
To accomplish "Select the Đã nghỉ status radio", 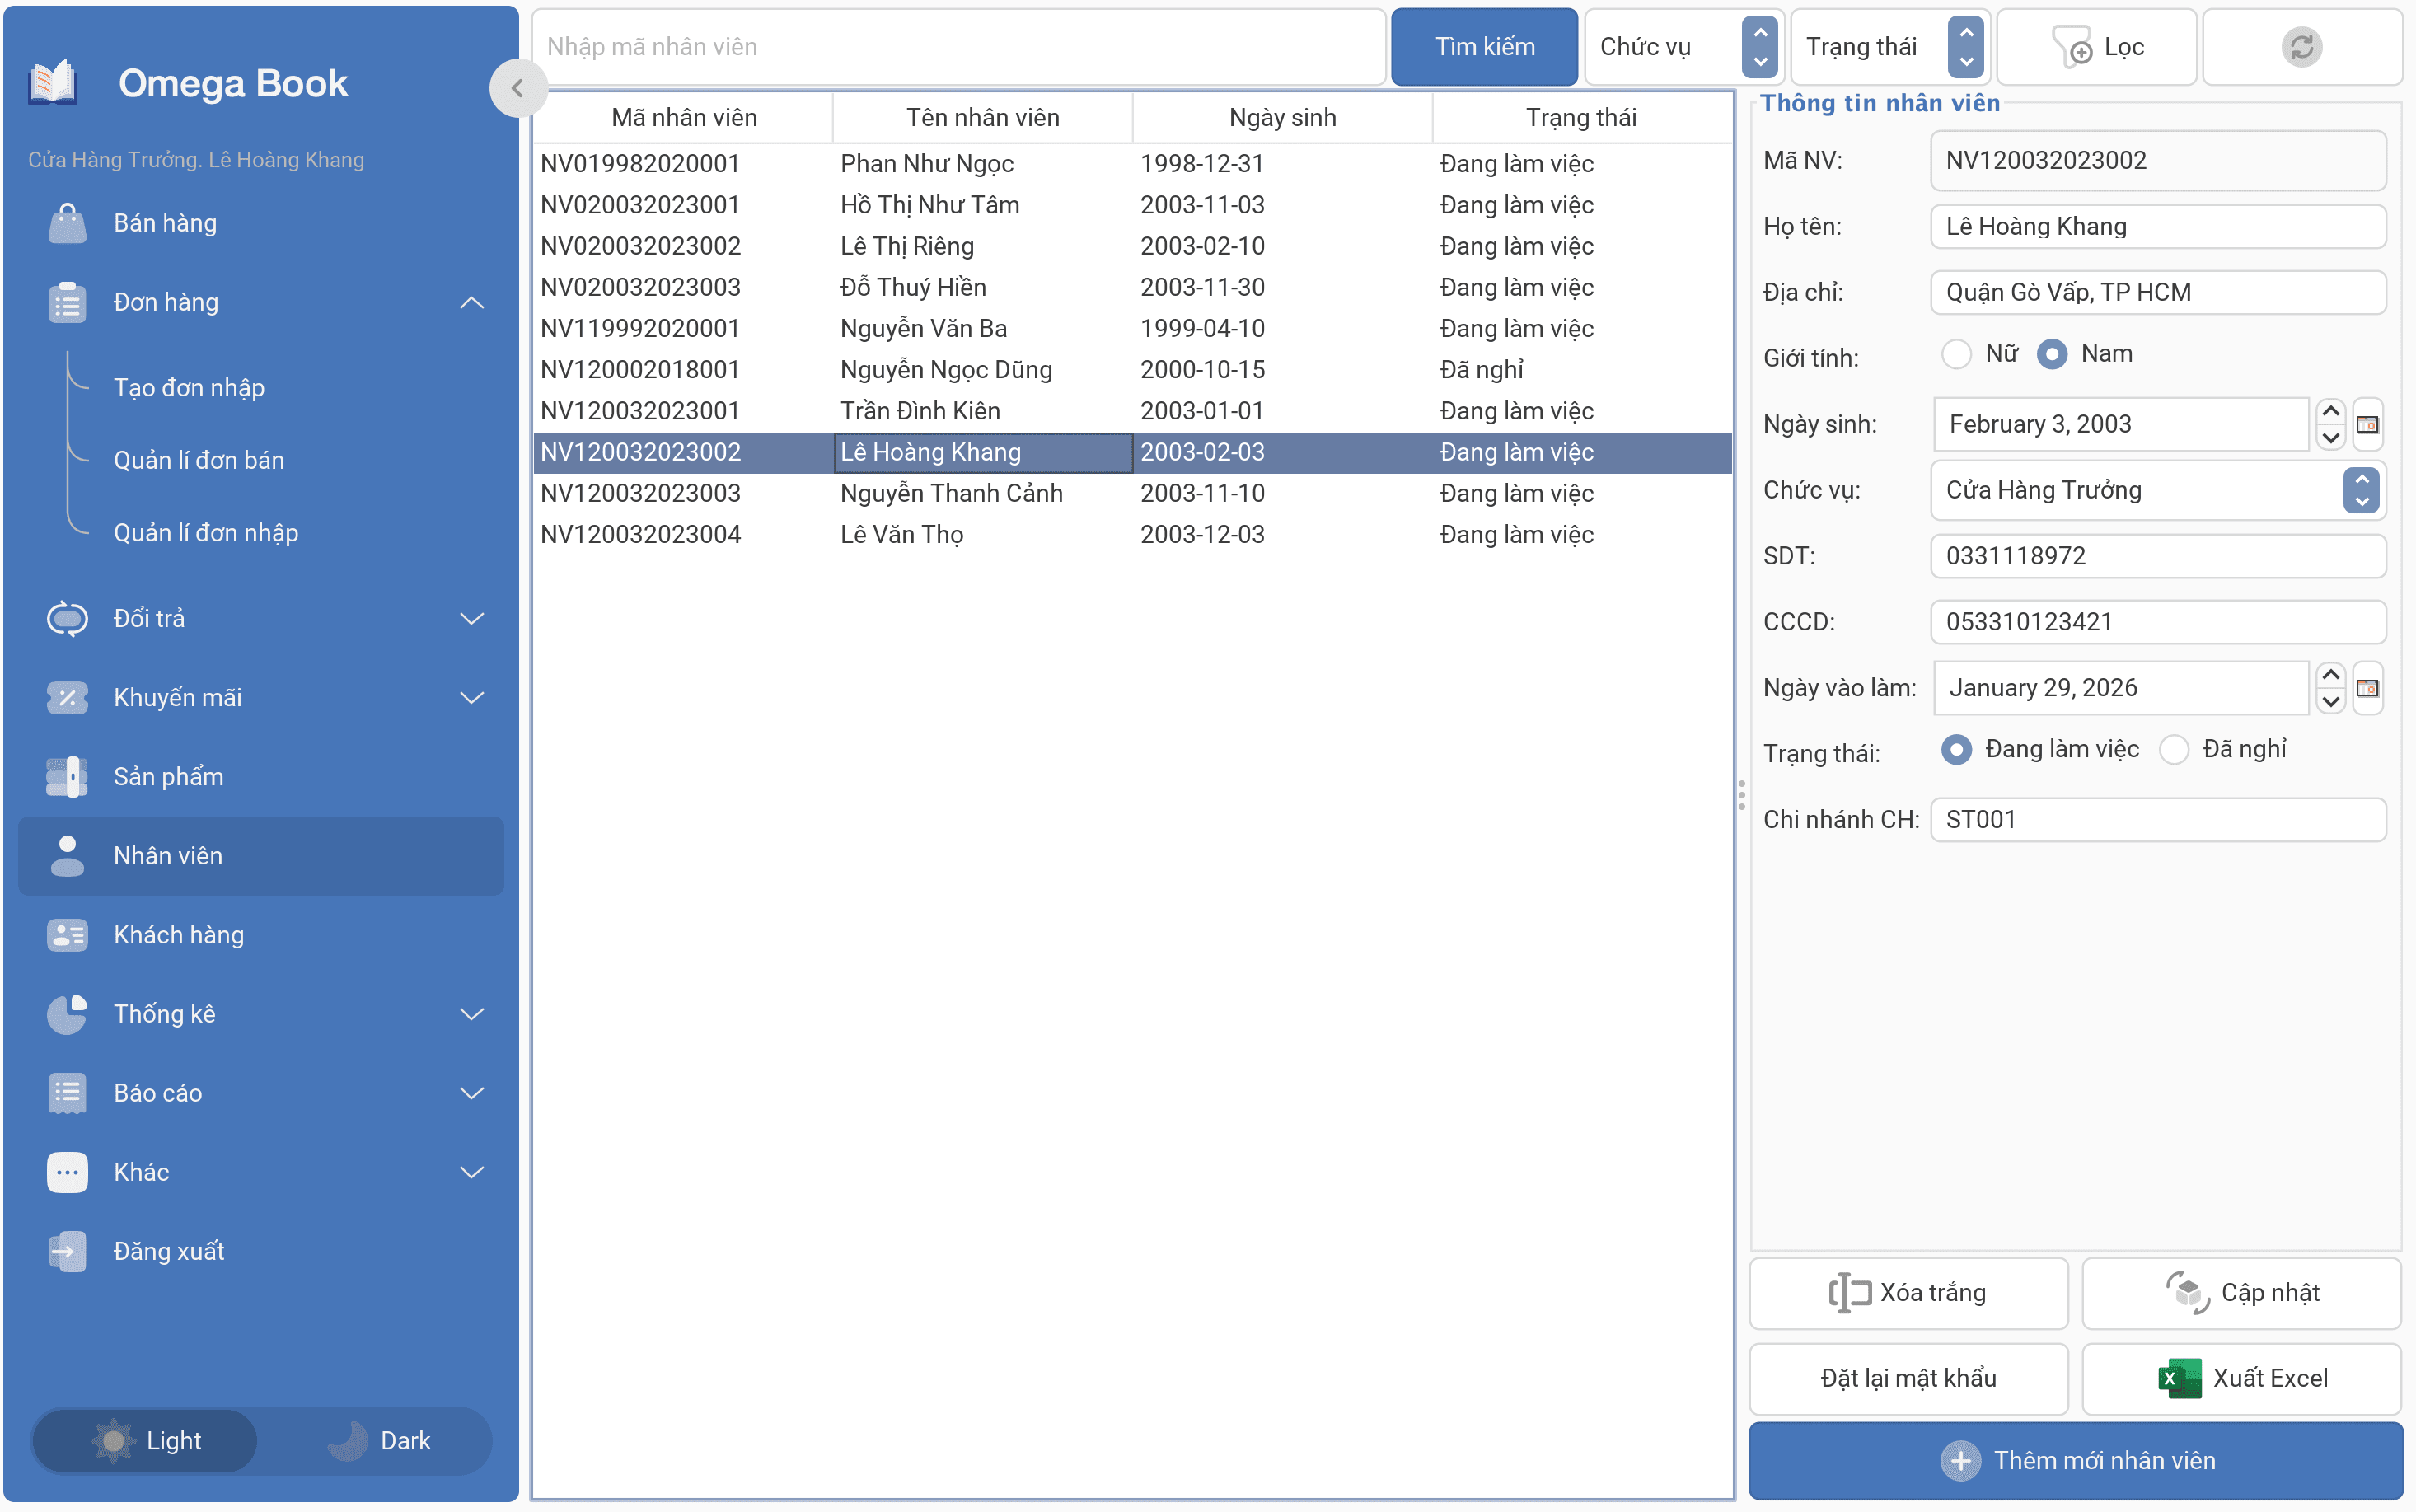I will [2174, 750].
